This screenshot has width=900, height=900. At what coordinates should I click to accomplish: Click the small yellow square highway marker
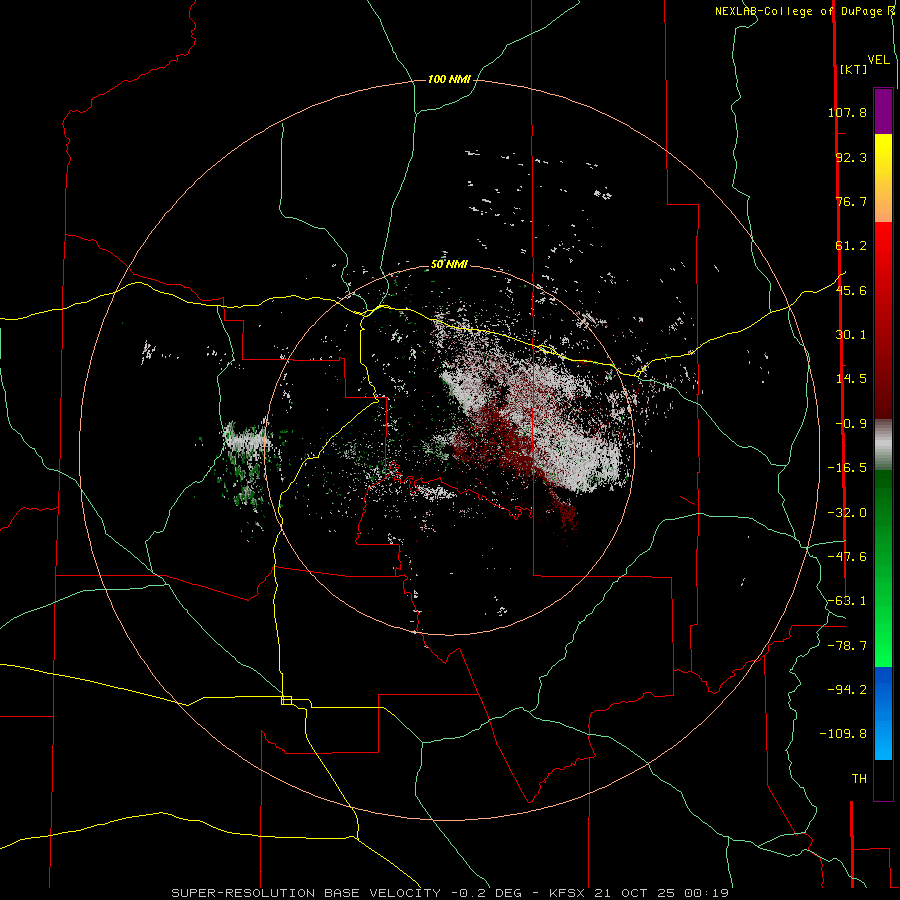click(286, 700)
